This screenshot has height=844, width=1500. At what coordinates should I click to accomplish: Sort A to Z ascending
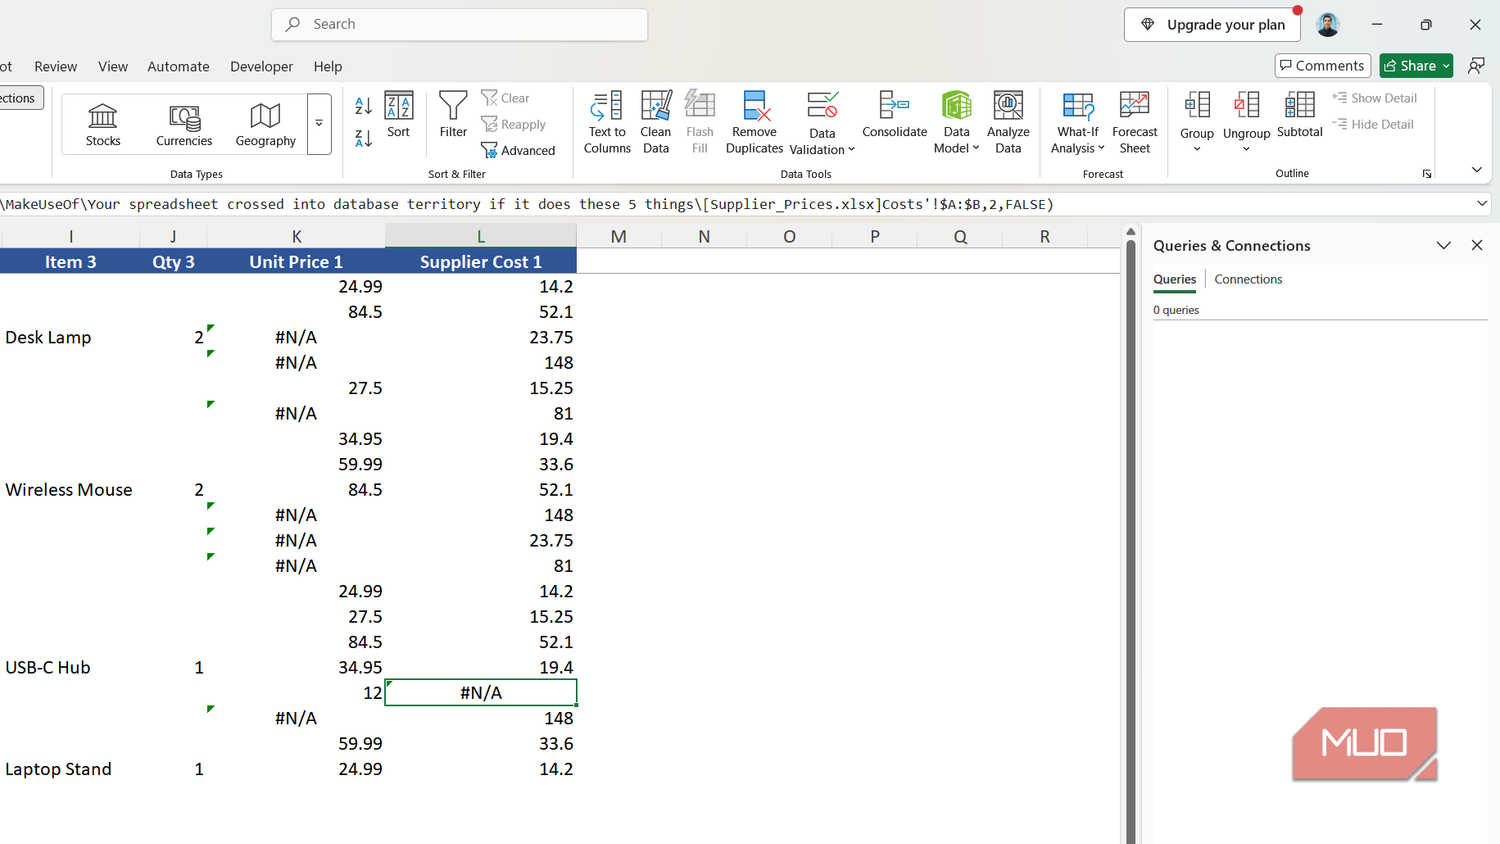364,105
